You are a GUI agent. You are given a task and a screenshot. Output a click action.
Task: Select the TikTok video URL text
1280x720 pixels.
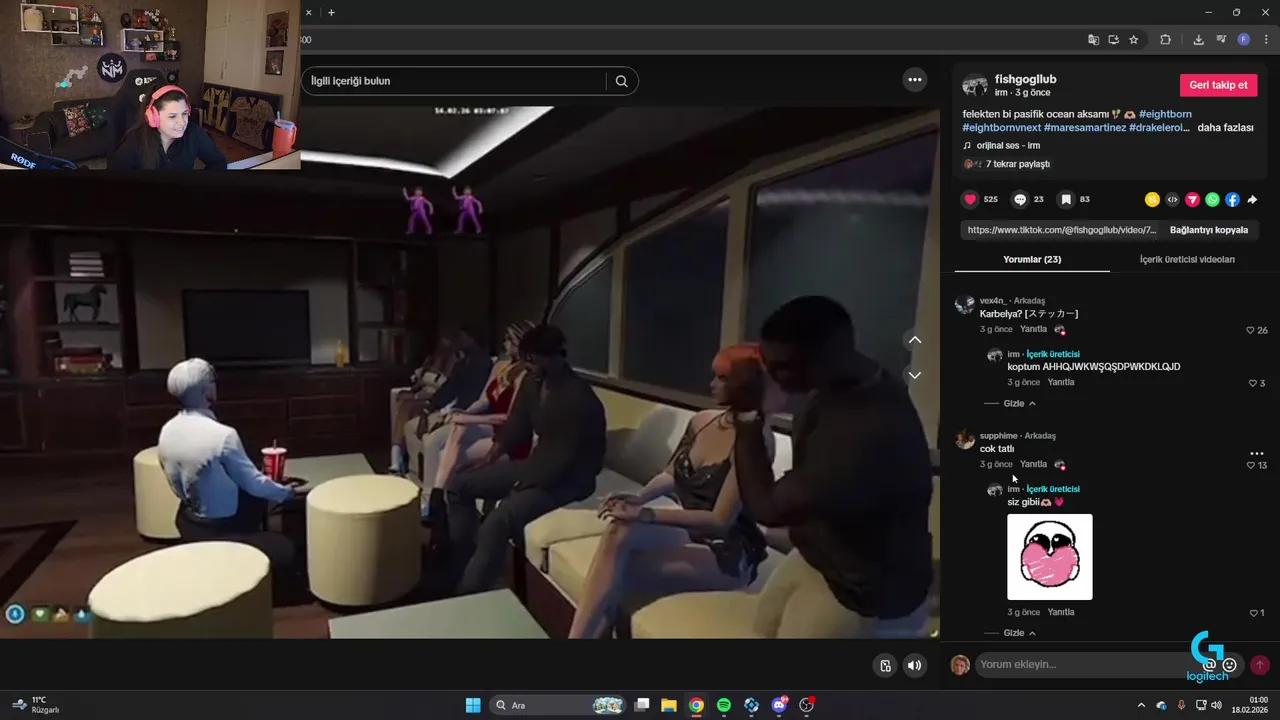point(1062,230)
